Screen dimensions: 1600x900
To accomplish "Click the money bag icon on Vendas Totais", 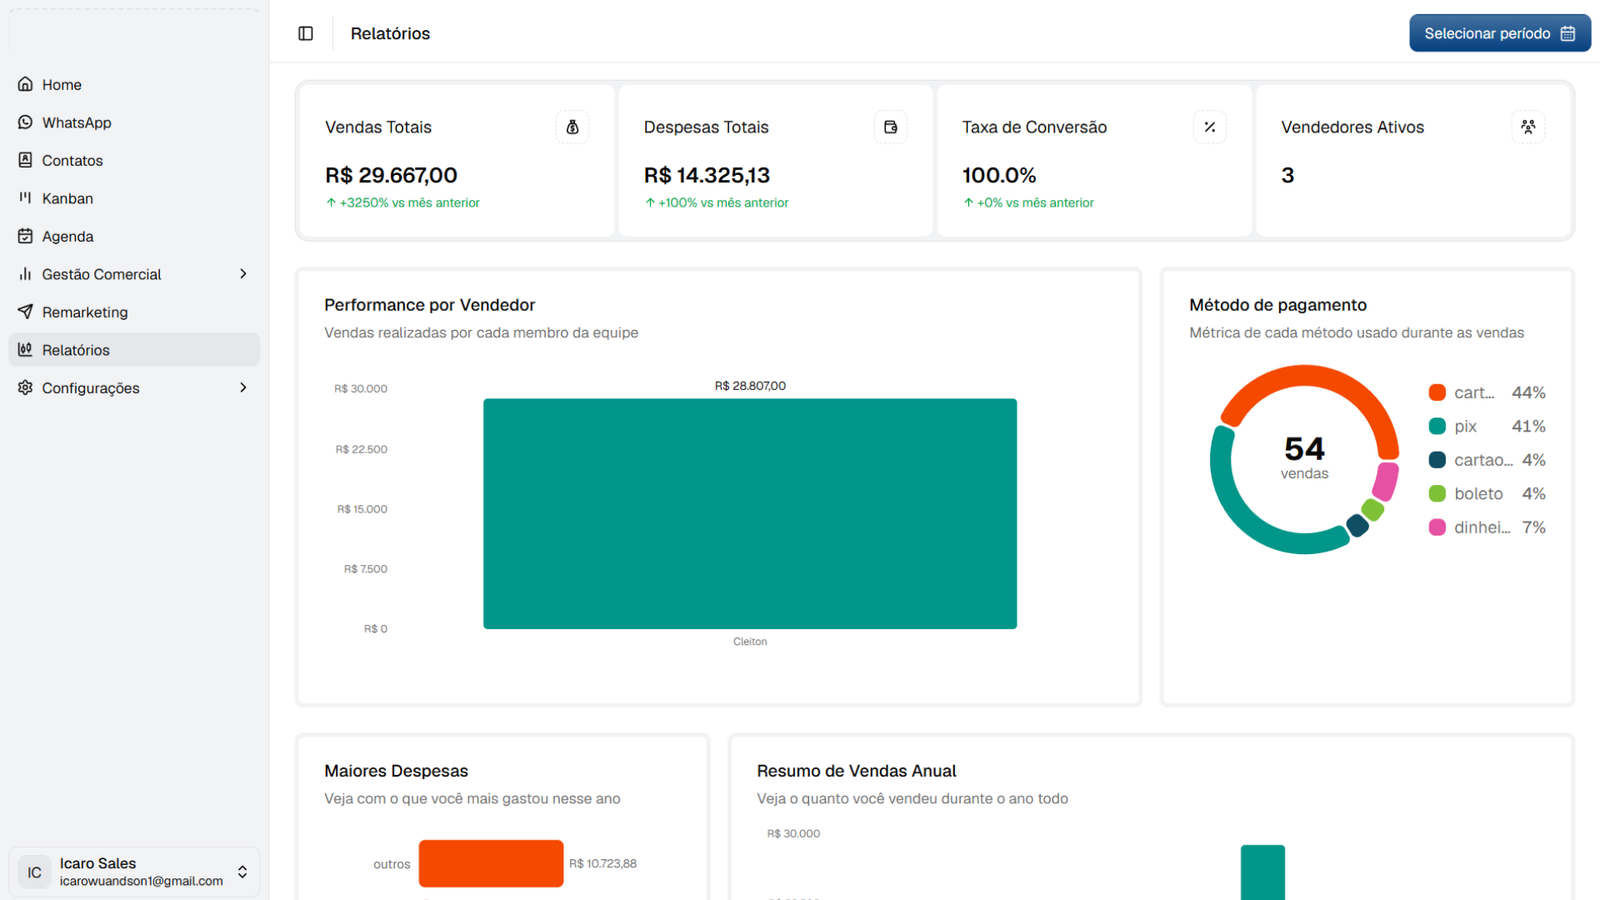I will [x=573, y=127].
